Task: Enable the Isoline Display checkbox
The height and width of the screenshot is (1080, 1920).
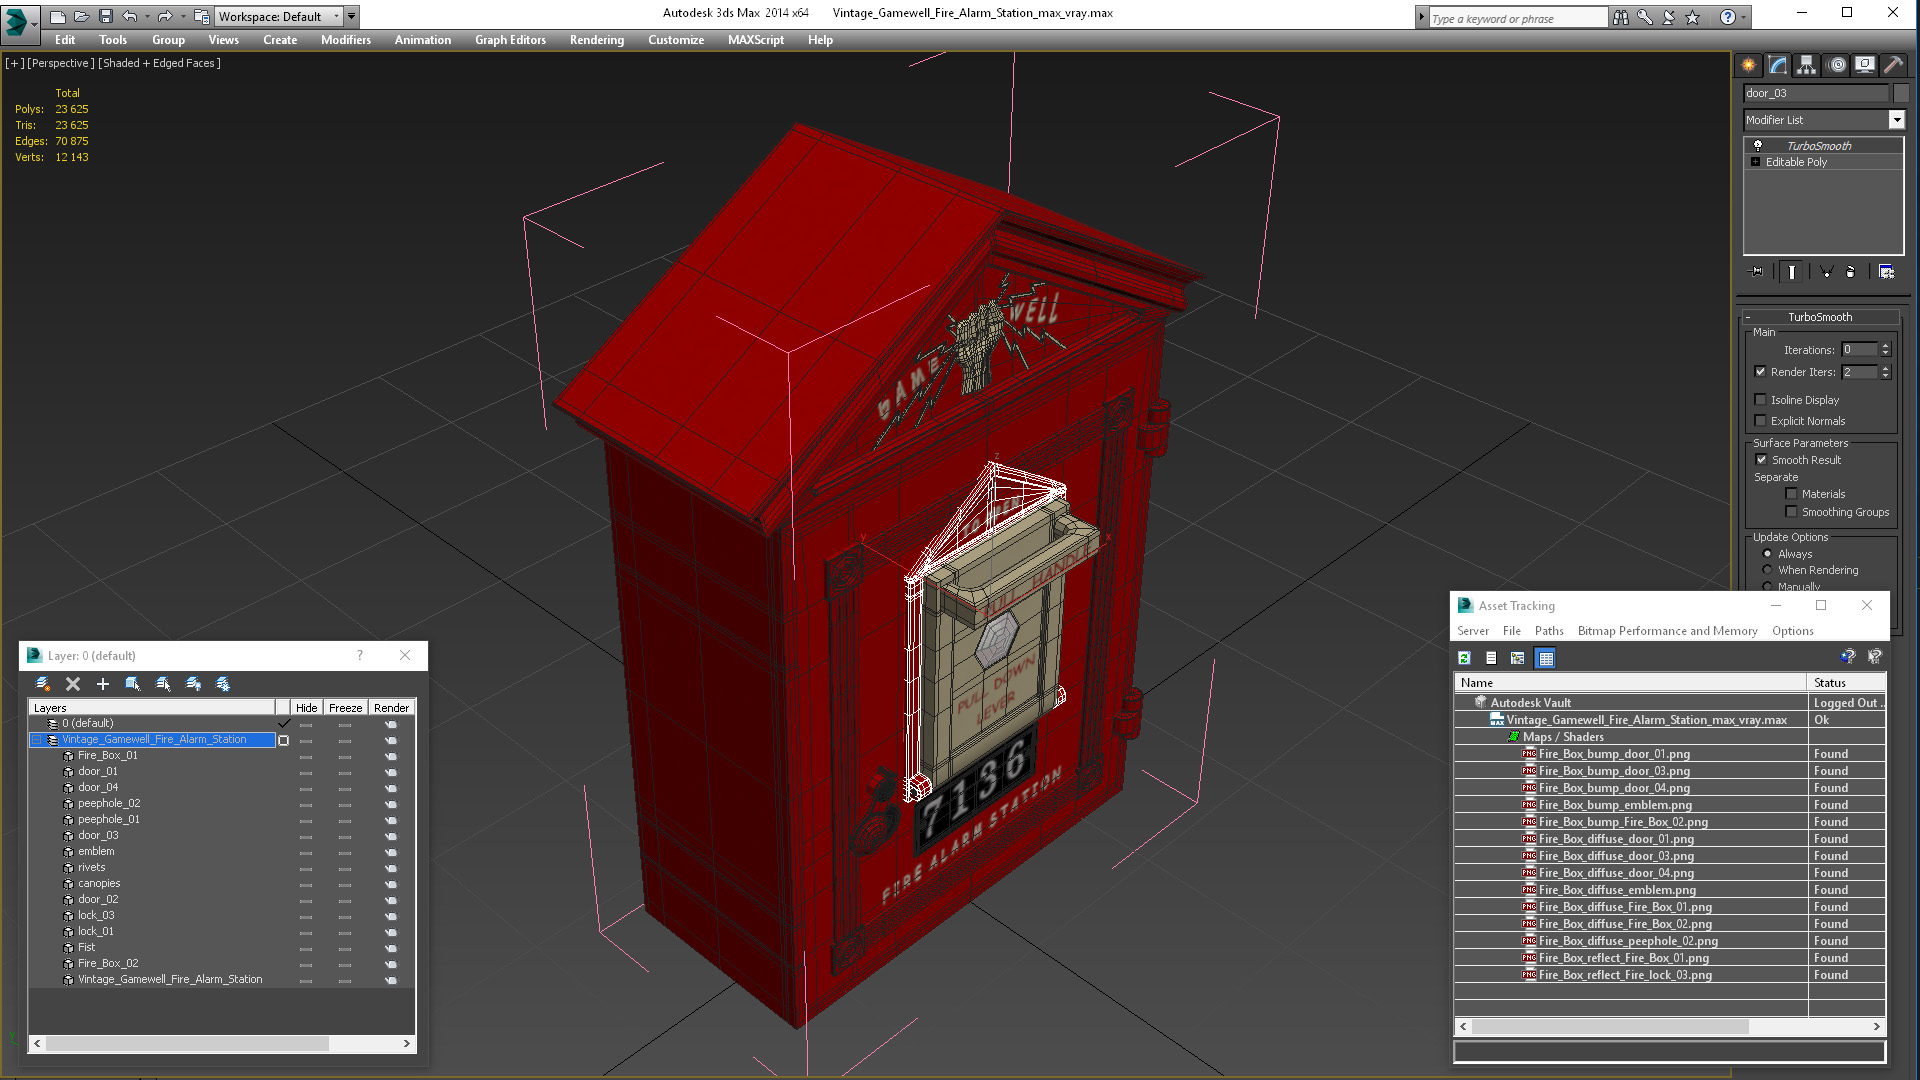Action: [1760, 400]
